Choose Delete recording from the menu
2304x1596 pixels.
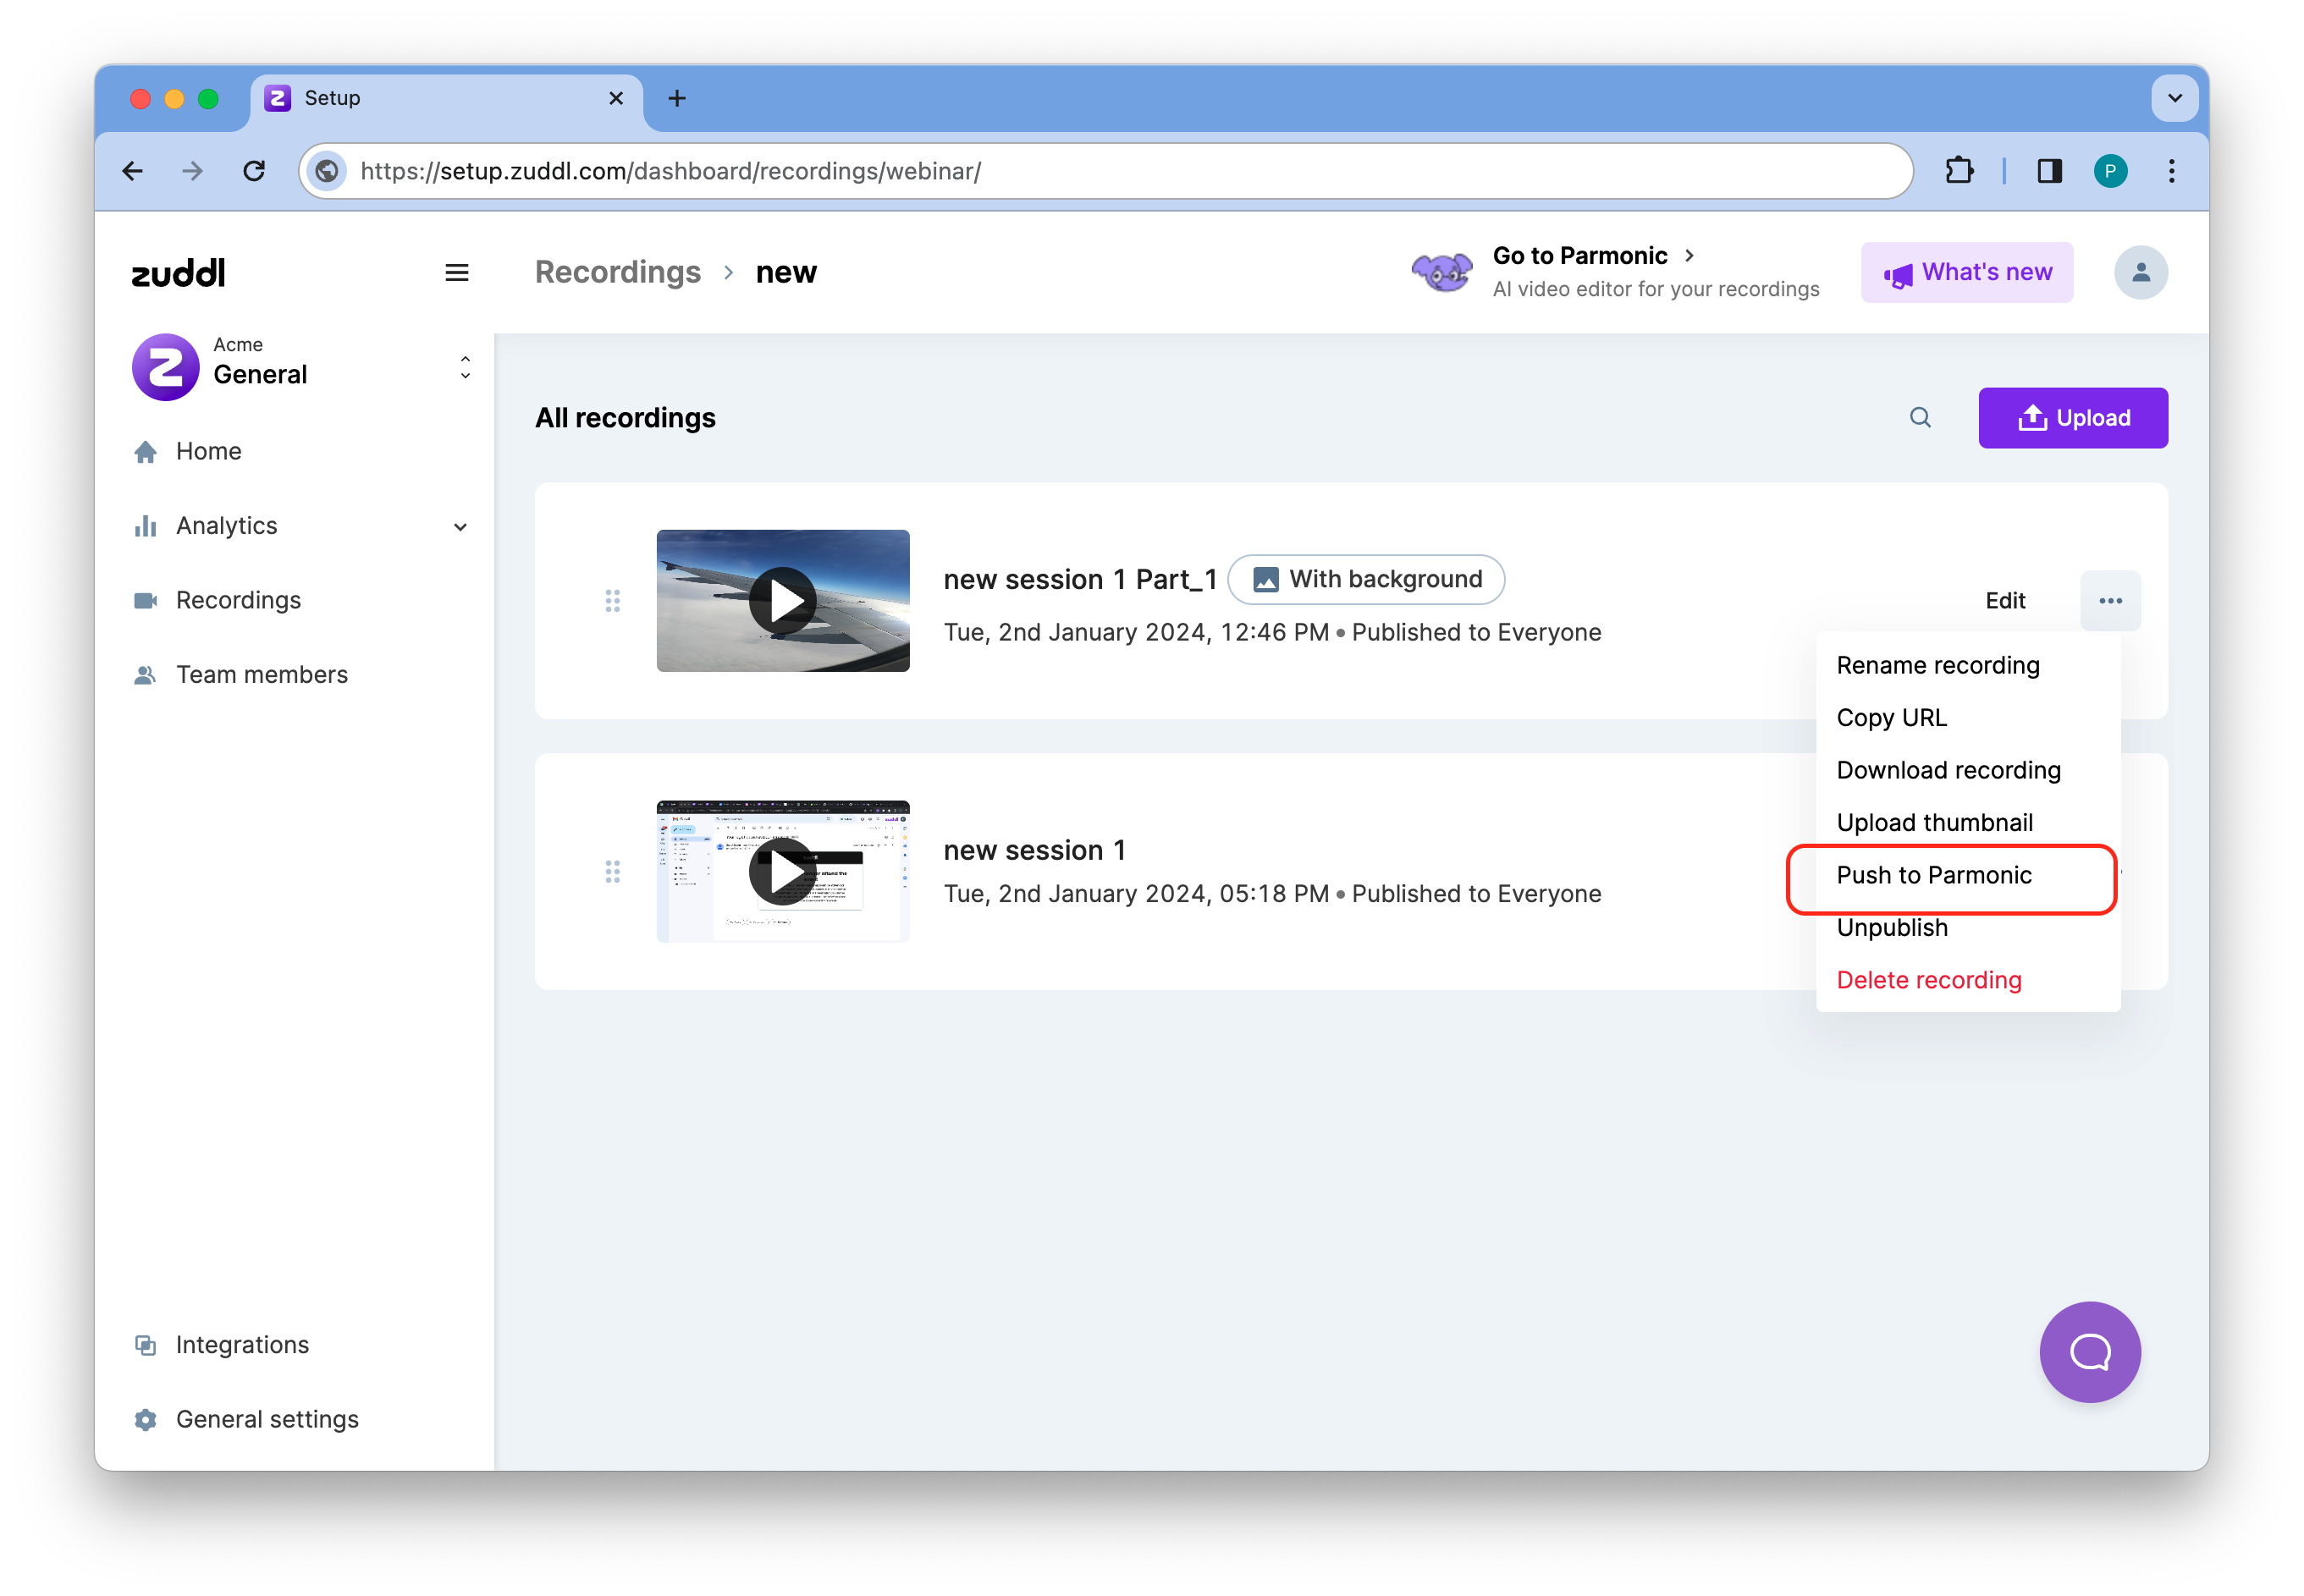pos(1929,981)
